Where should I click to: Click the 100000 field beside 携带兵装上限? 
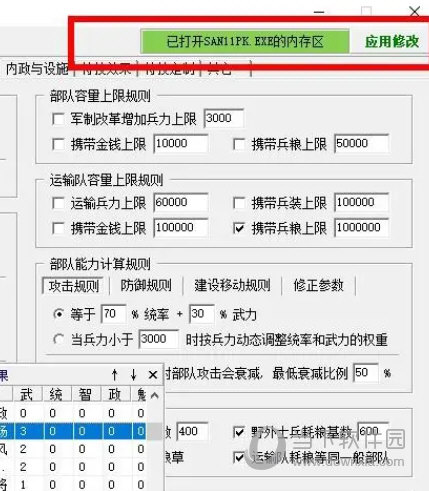coord(361,202)
